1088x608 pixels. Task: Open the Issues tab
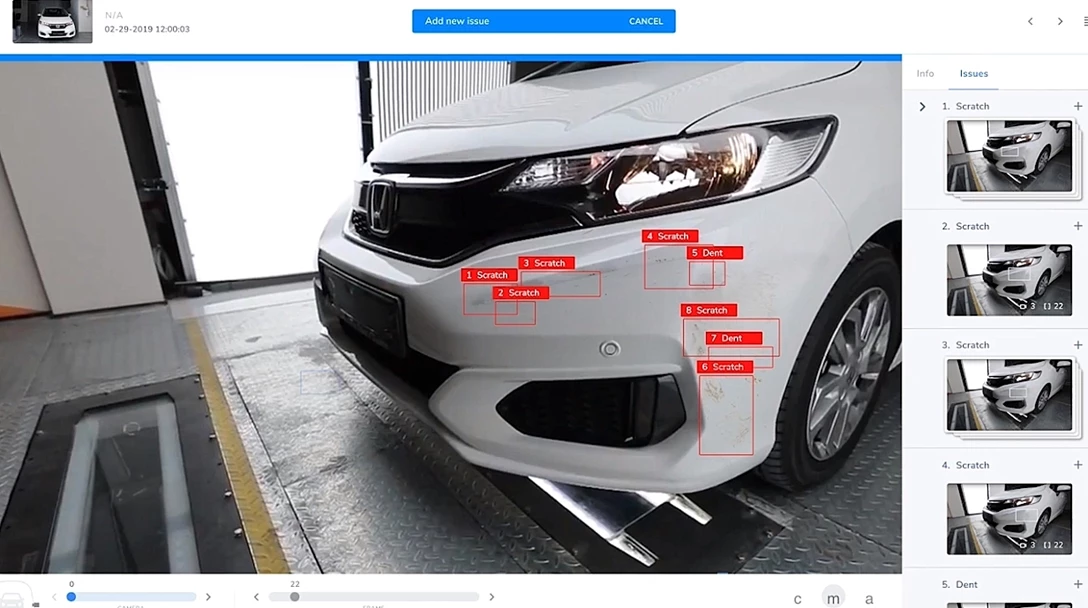coord(973,74)
